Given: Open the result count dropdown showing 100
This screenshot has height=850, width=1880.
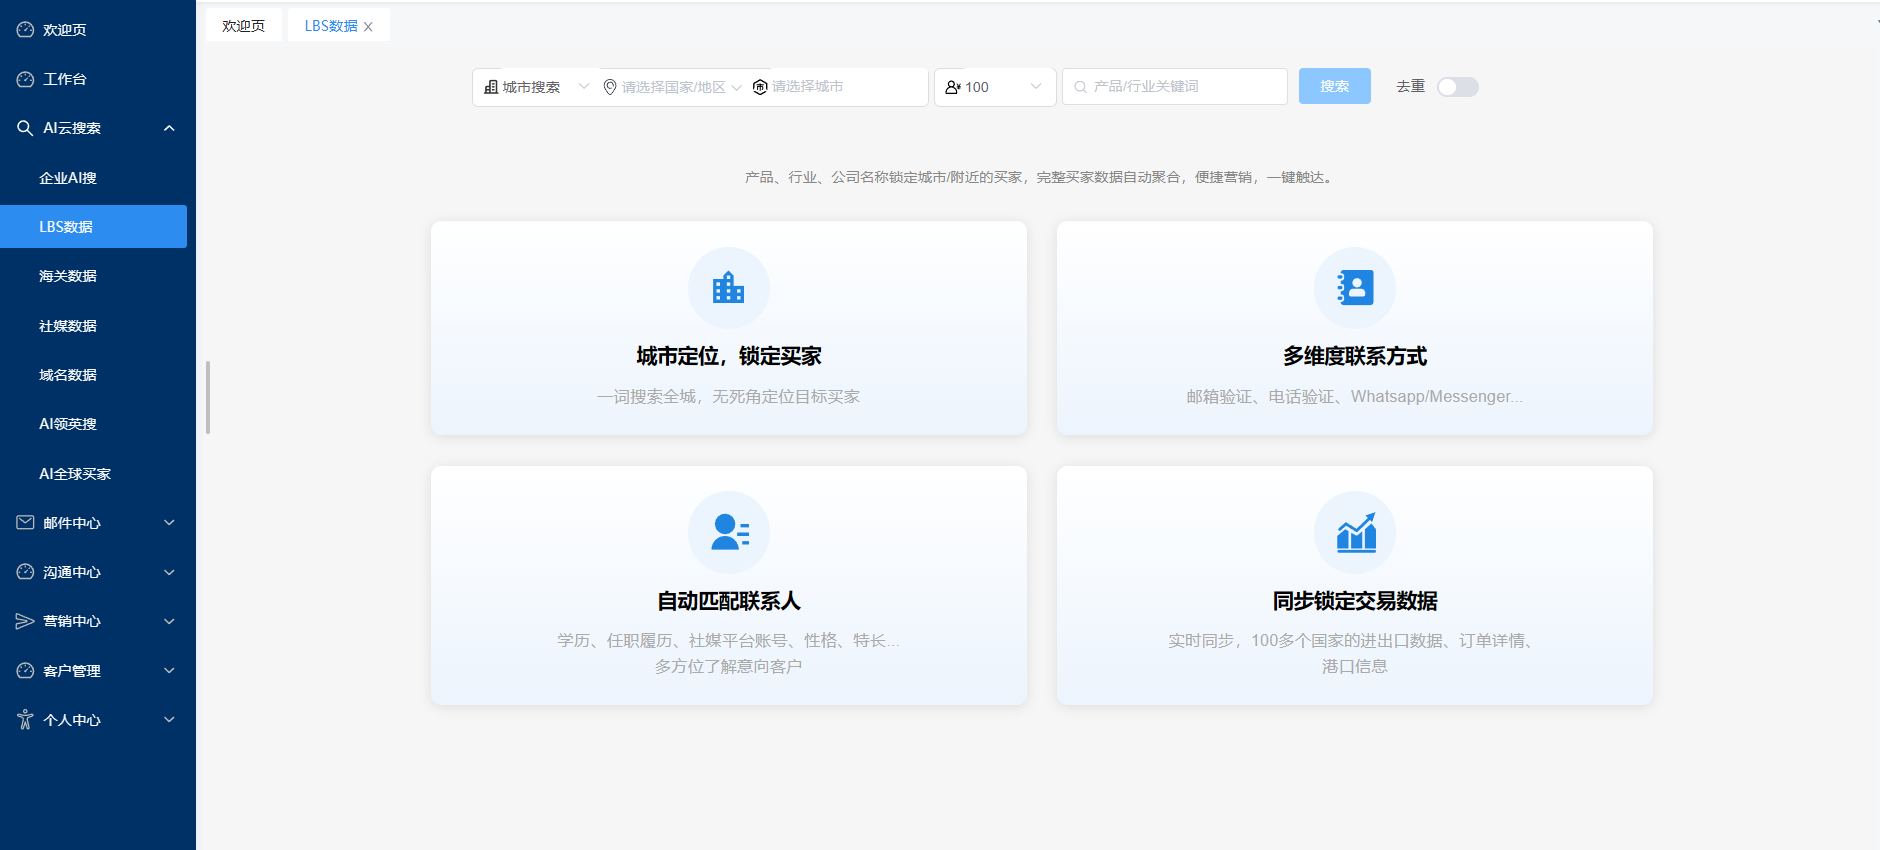Looking at the screenshot, I should click(994, 87).
